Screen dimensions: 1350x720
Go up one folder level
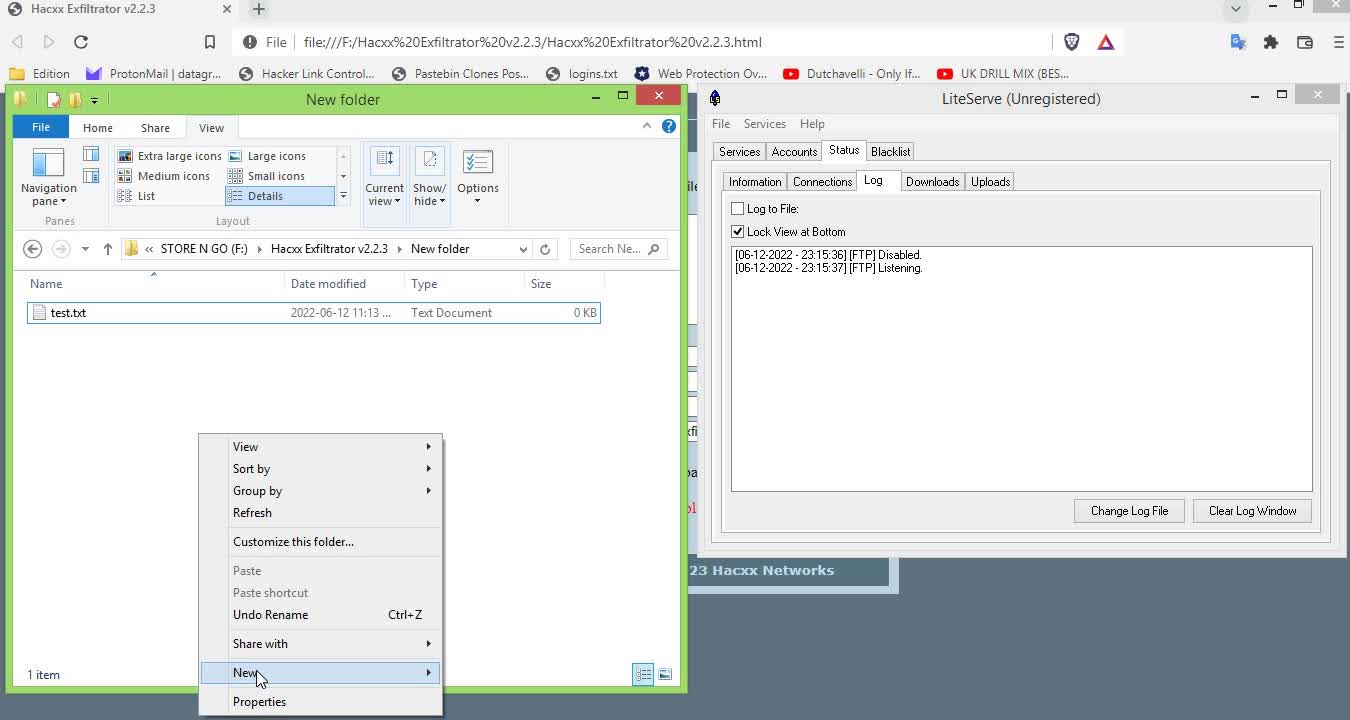(x=108, y=249)
